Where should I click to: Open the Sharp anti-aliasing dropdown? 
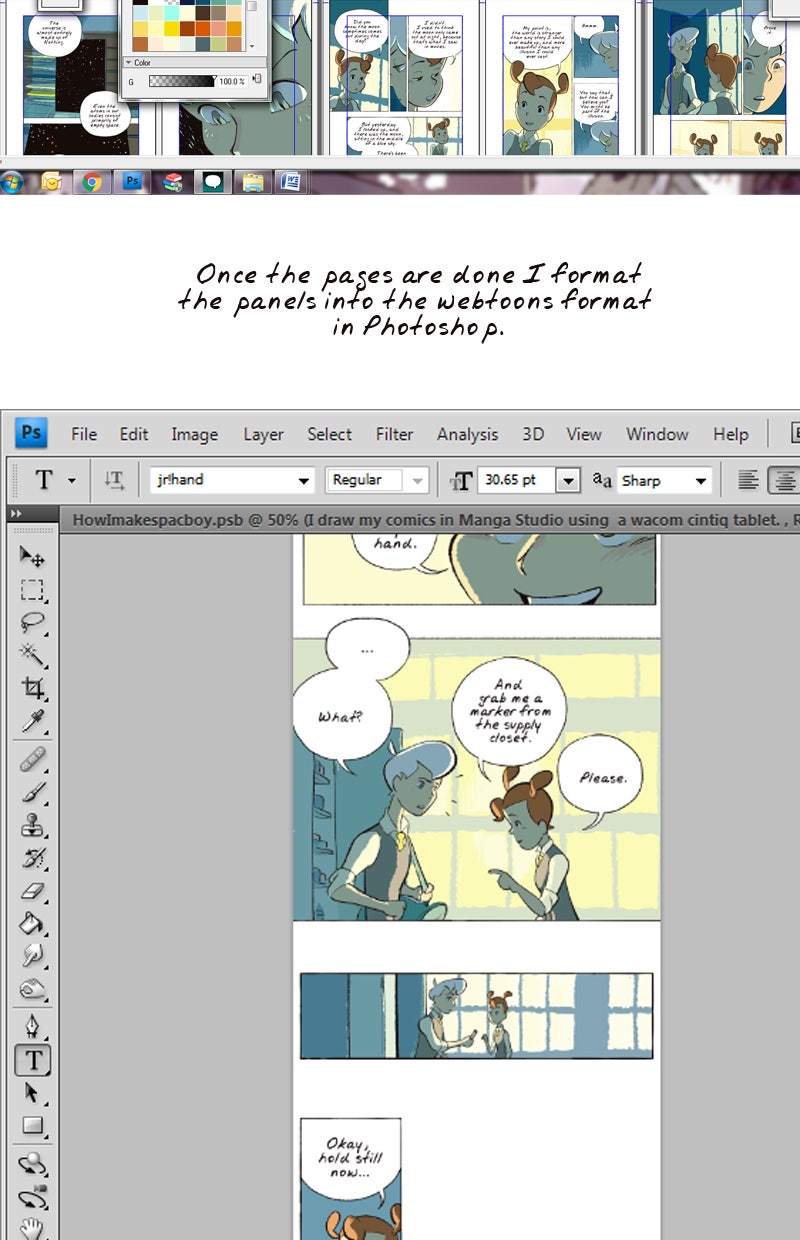click(702, 481)
